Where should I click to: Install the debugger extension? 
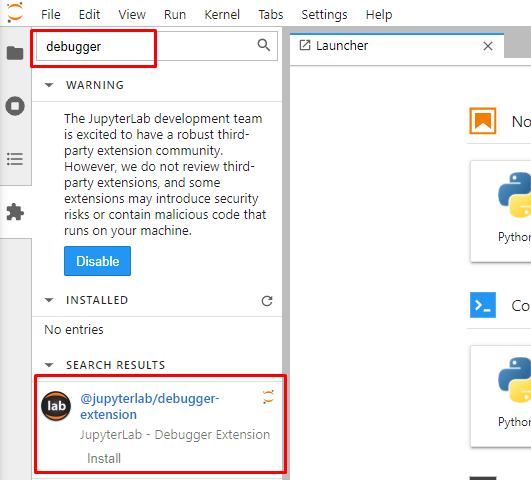coord(104,458)
